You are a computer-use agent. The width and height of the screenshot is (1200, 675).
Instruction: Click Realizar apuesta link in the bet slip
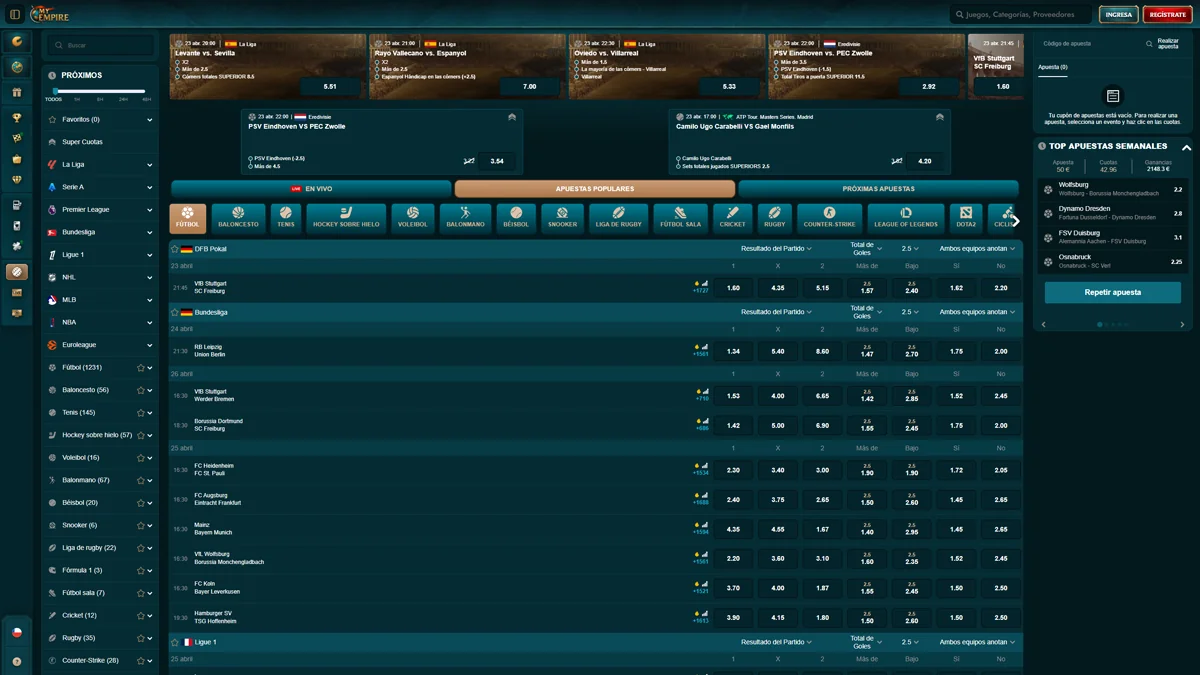click(1168, 44)
